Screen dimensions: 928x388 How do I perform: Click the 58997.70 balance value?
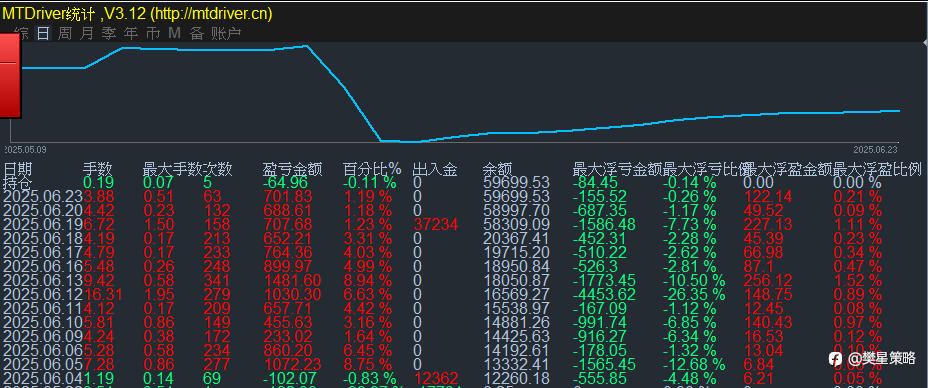tap(517, 210)
